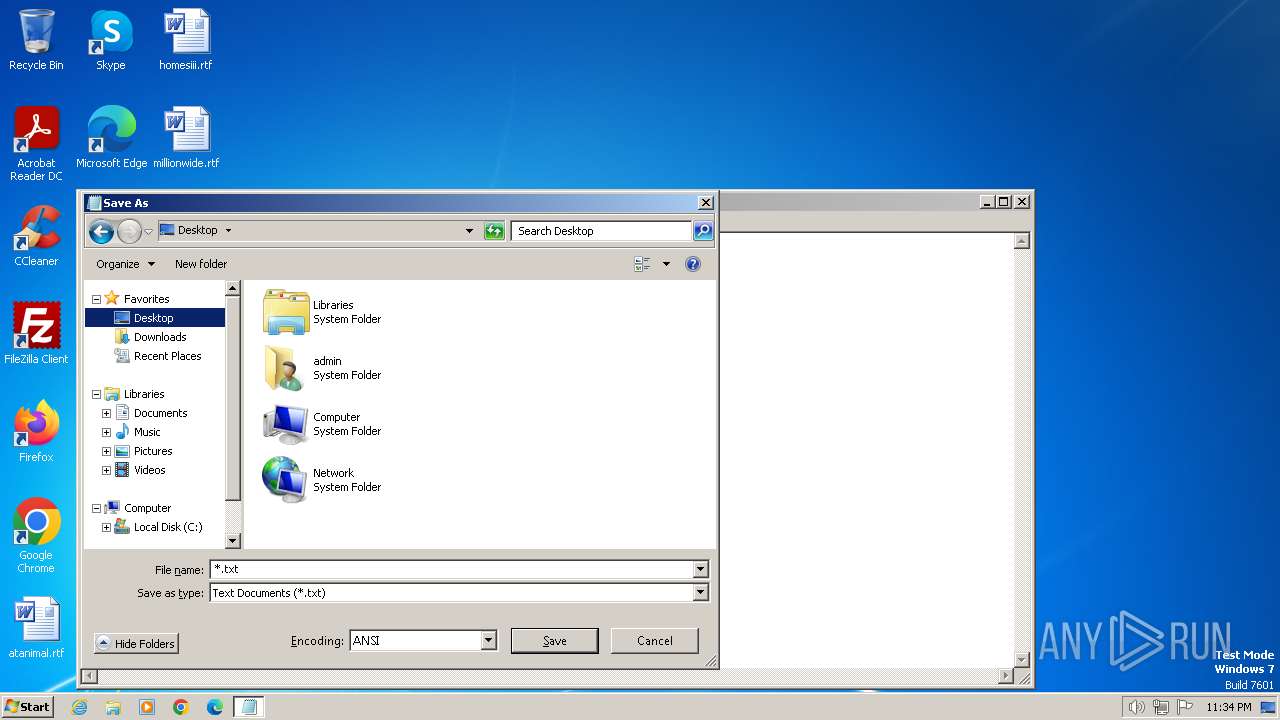
Task: Click navigation pane scroll up arrow
Action: [x=233, y=289]
